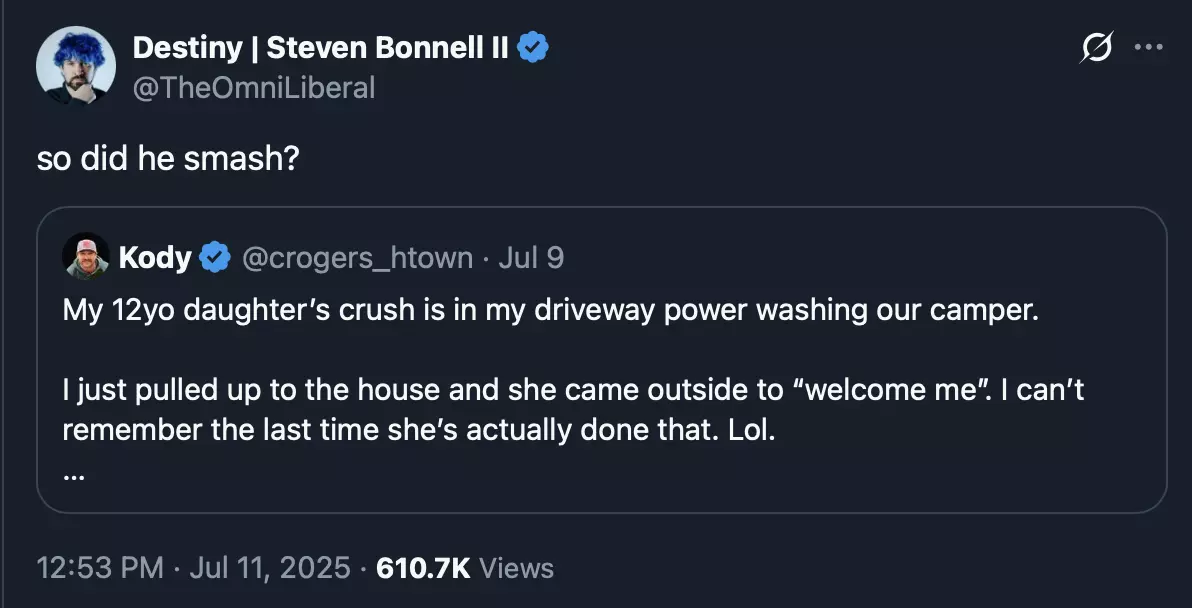Click Kody's blue verified checkmark

click(x=215, y=258)
